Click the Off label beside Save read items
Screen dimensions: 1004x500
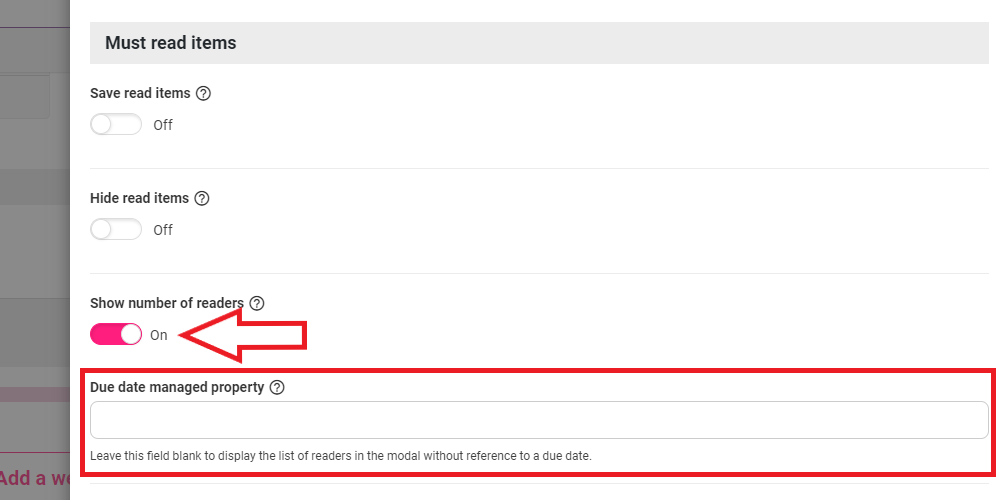[163, 125]
